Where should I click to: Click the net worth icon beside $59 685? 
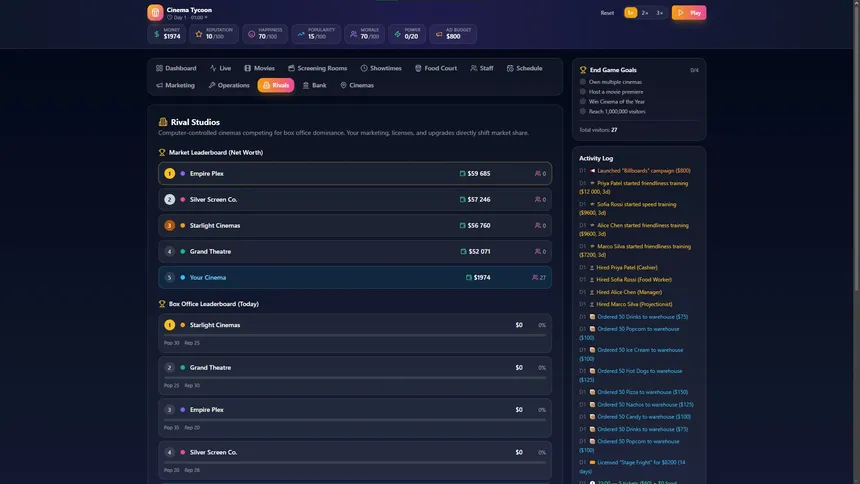(462, 173)
